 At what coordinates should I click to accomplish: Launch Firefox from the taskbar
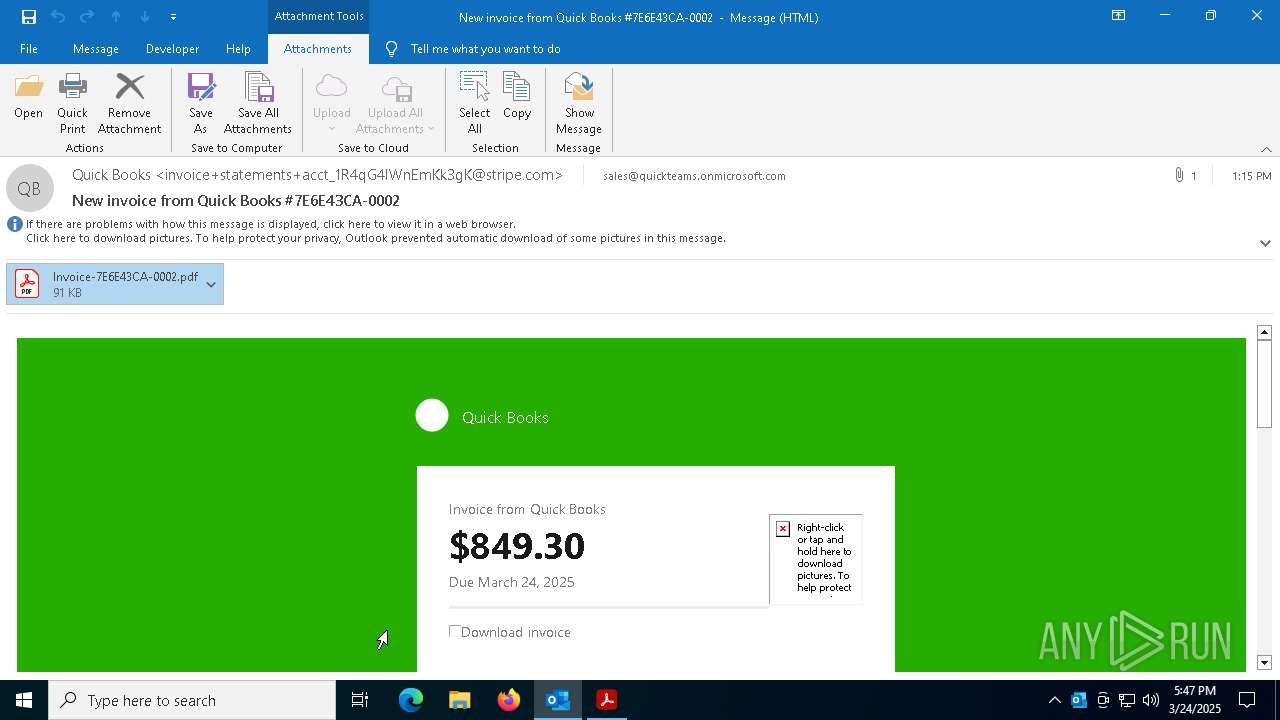coord(509,700)
